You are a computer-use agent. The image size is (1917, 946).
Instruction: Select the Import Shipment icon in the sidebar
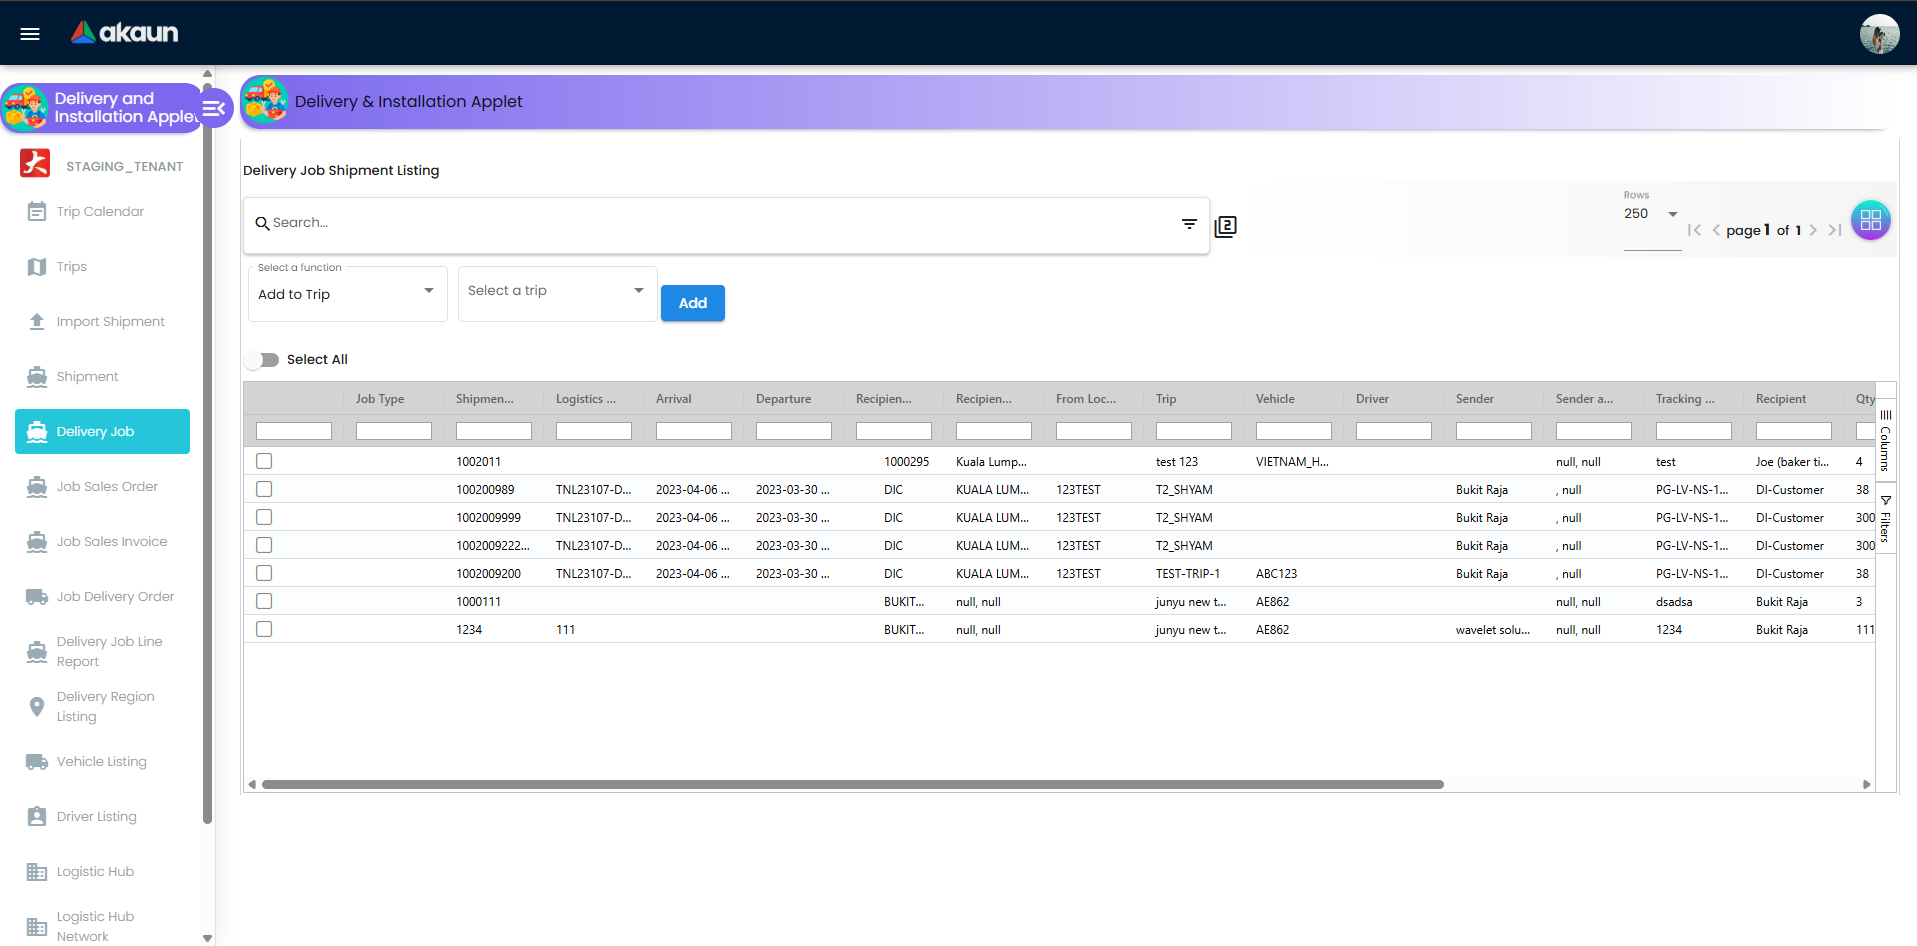click(x=37, y=320)
